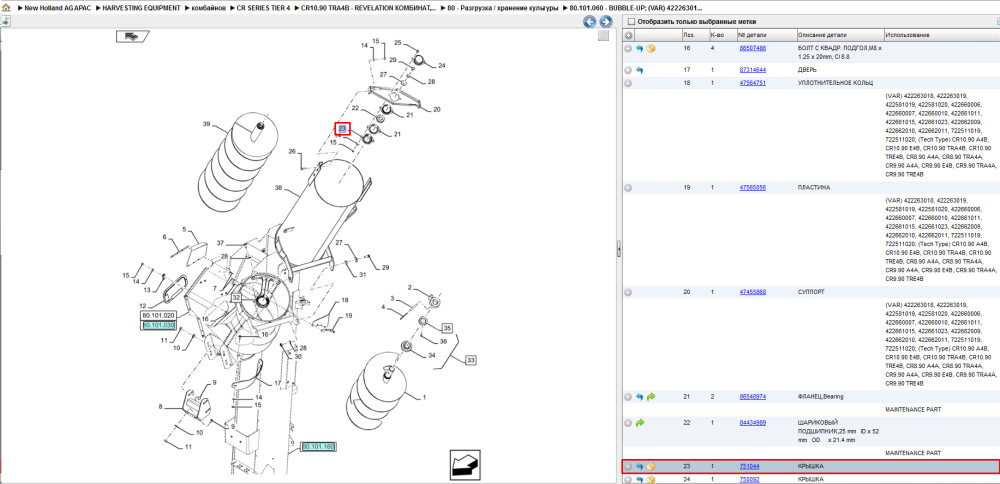Enable 'Отобразить только выбранные метки' checkbox
The image size is (1000, 484).
pyautogui.click(x=631, y=22)
